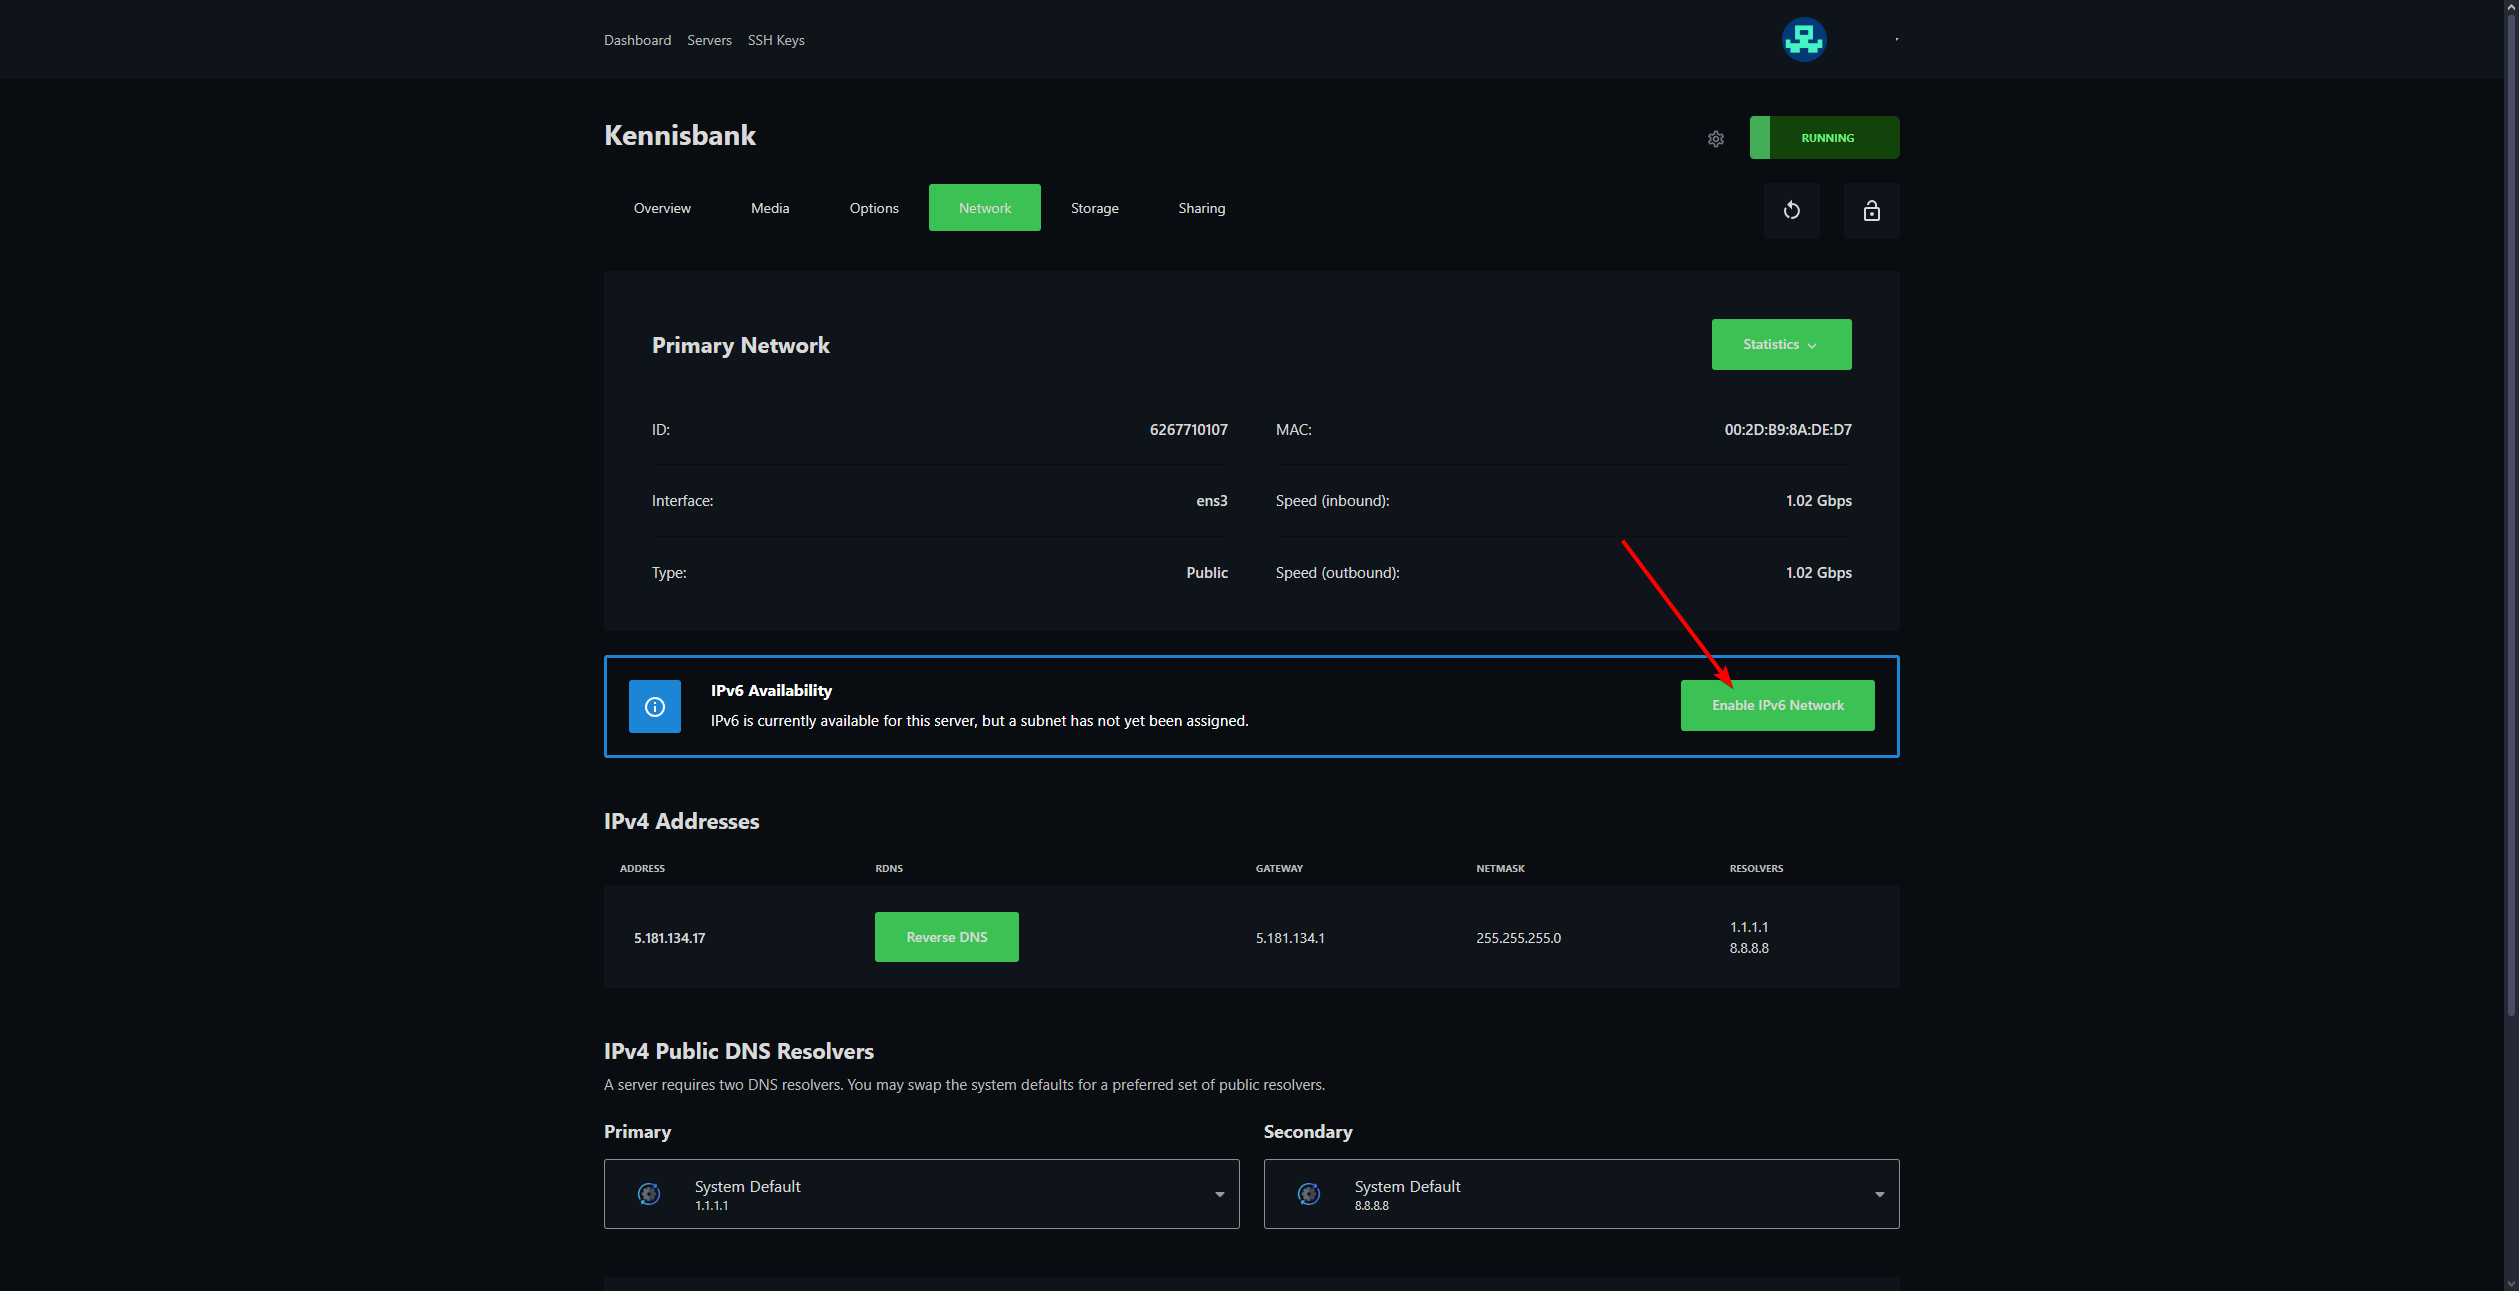Click the Primary resolver system default icon
Viewport: 2519px width, 1291px height.
coord(649,1194)
